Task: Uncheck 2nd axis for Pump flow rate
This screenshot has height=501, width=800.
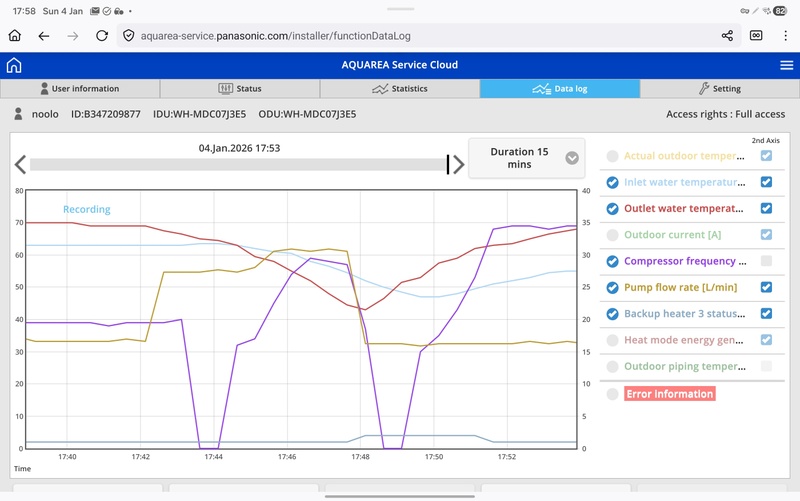Action: (x=766, y=287)
